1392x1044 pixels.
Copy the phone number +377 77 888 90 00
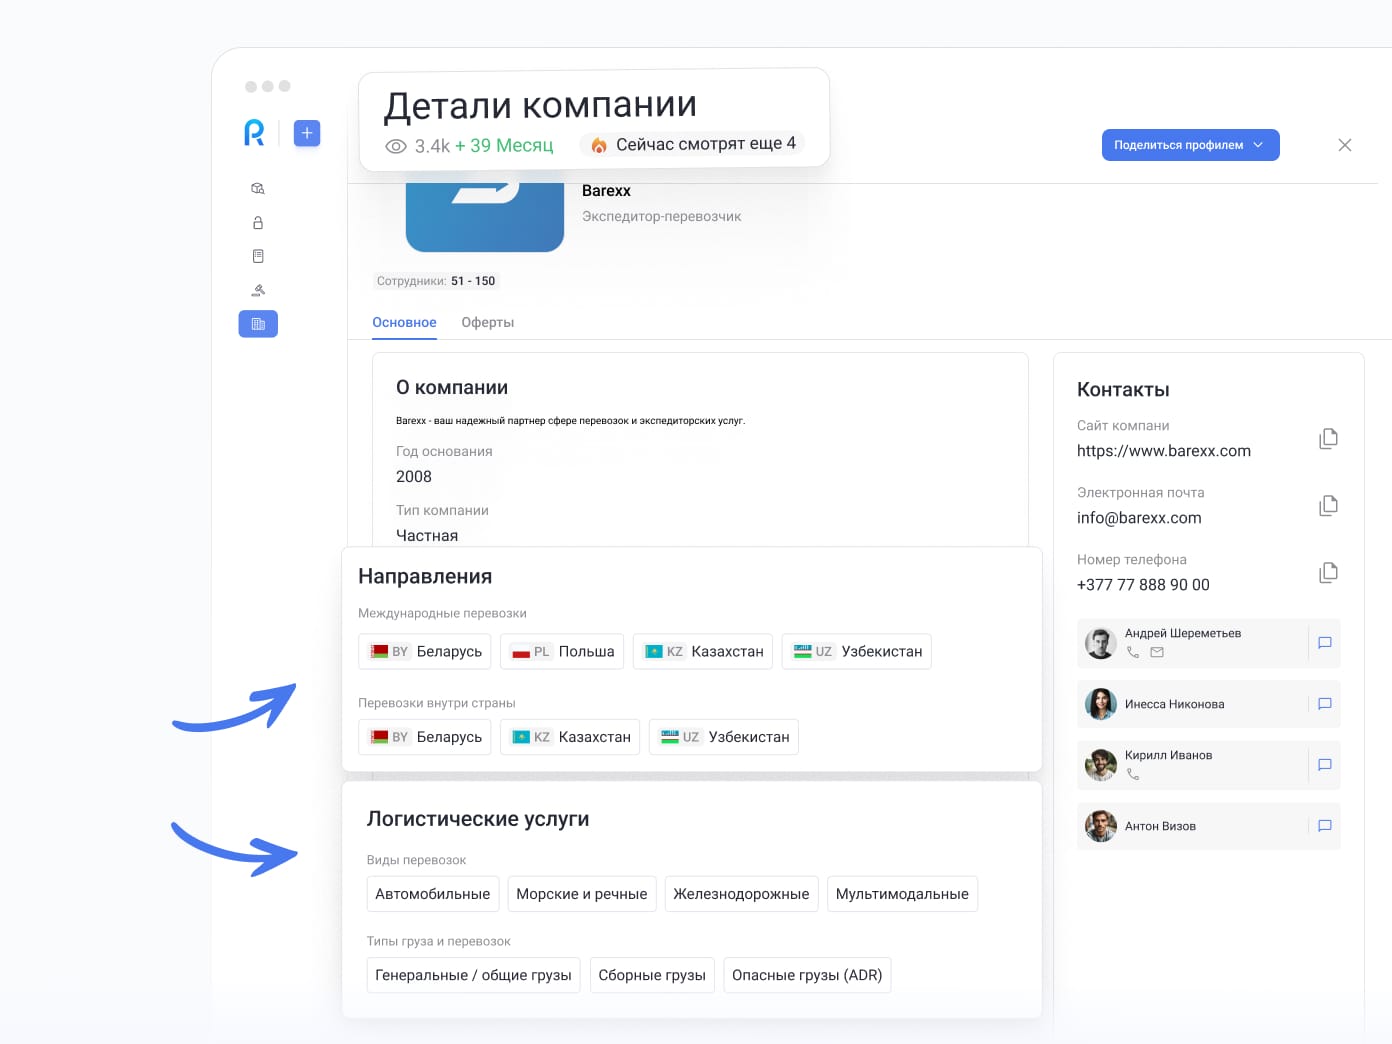[1328, 571]
